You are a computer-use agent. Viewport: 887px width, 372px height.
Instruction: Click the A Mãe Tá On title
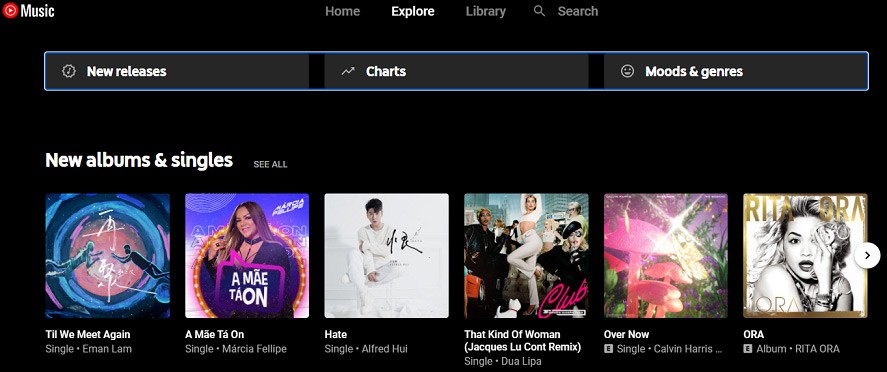(x=214, y=334)
